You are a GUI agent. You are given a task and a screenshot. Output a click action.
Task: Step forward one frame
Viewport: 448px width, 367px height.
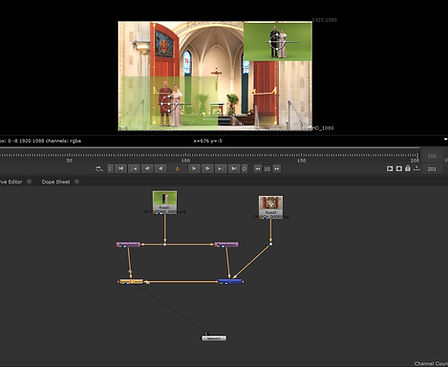207,169
